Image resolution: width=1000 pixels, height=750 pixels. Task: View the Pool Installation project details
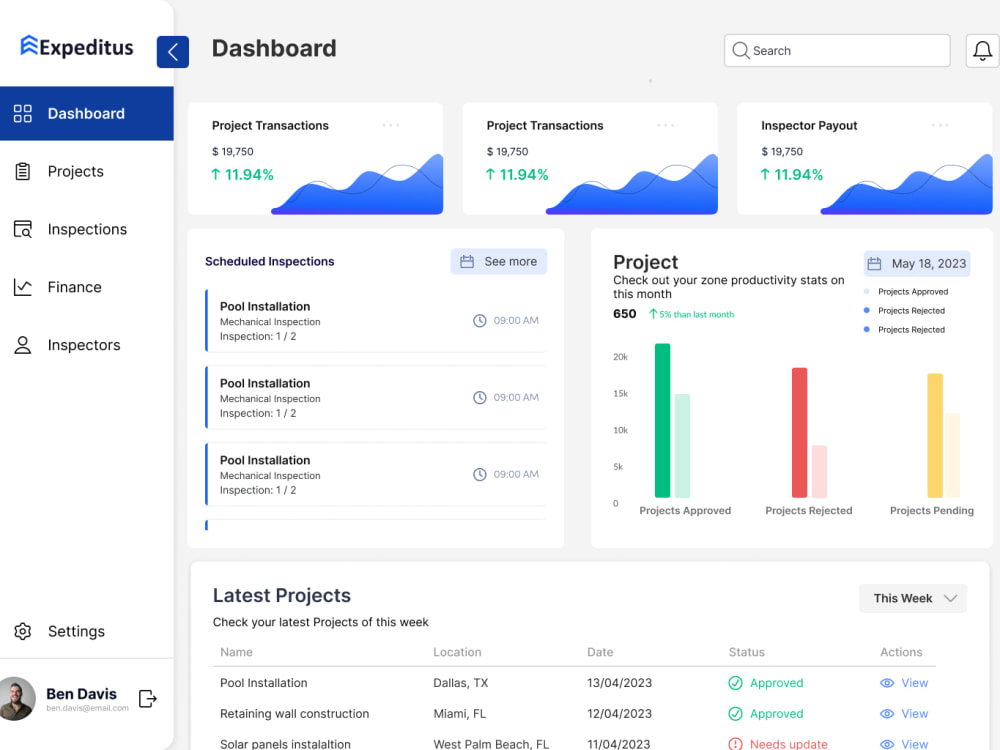pos(903,683)
